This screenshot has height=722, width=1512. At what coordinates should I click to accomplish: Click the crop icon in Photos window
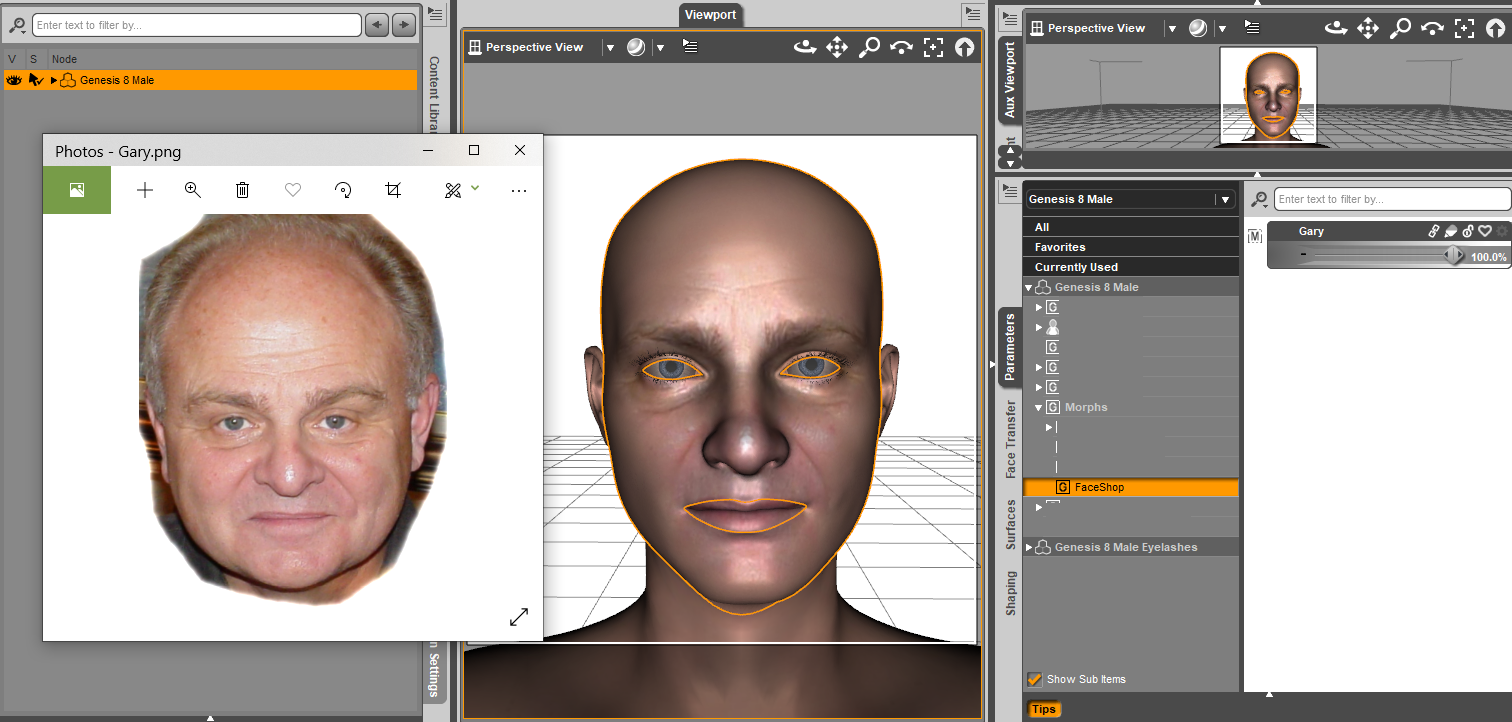coord(393,190)
